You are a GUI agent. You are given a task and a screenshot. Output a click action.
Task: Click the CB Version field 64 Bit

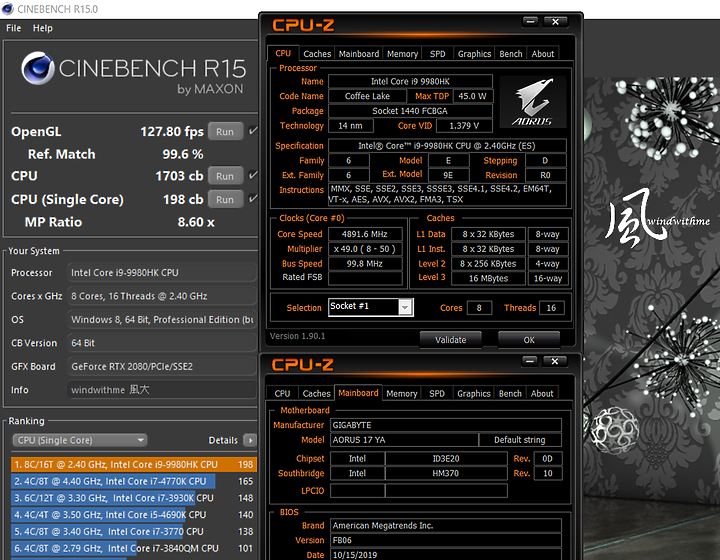pos(162,343)
